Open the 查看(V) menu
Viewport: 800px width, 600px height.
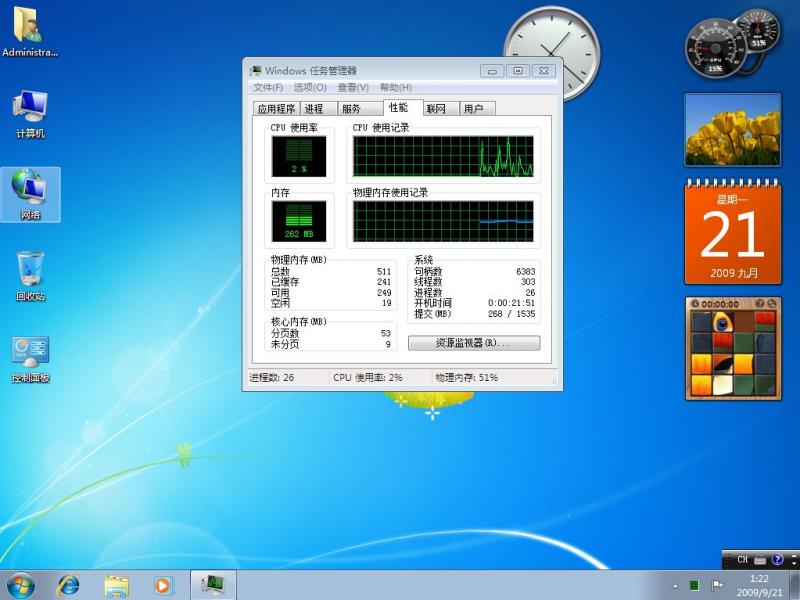click(353, 87)
